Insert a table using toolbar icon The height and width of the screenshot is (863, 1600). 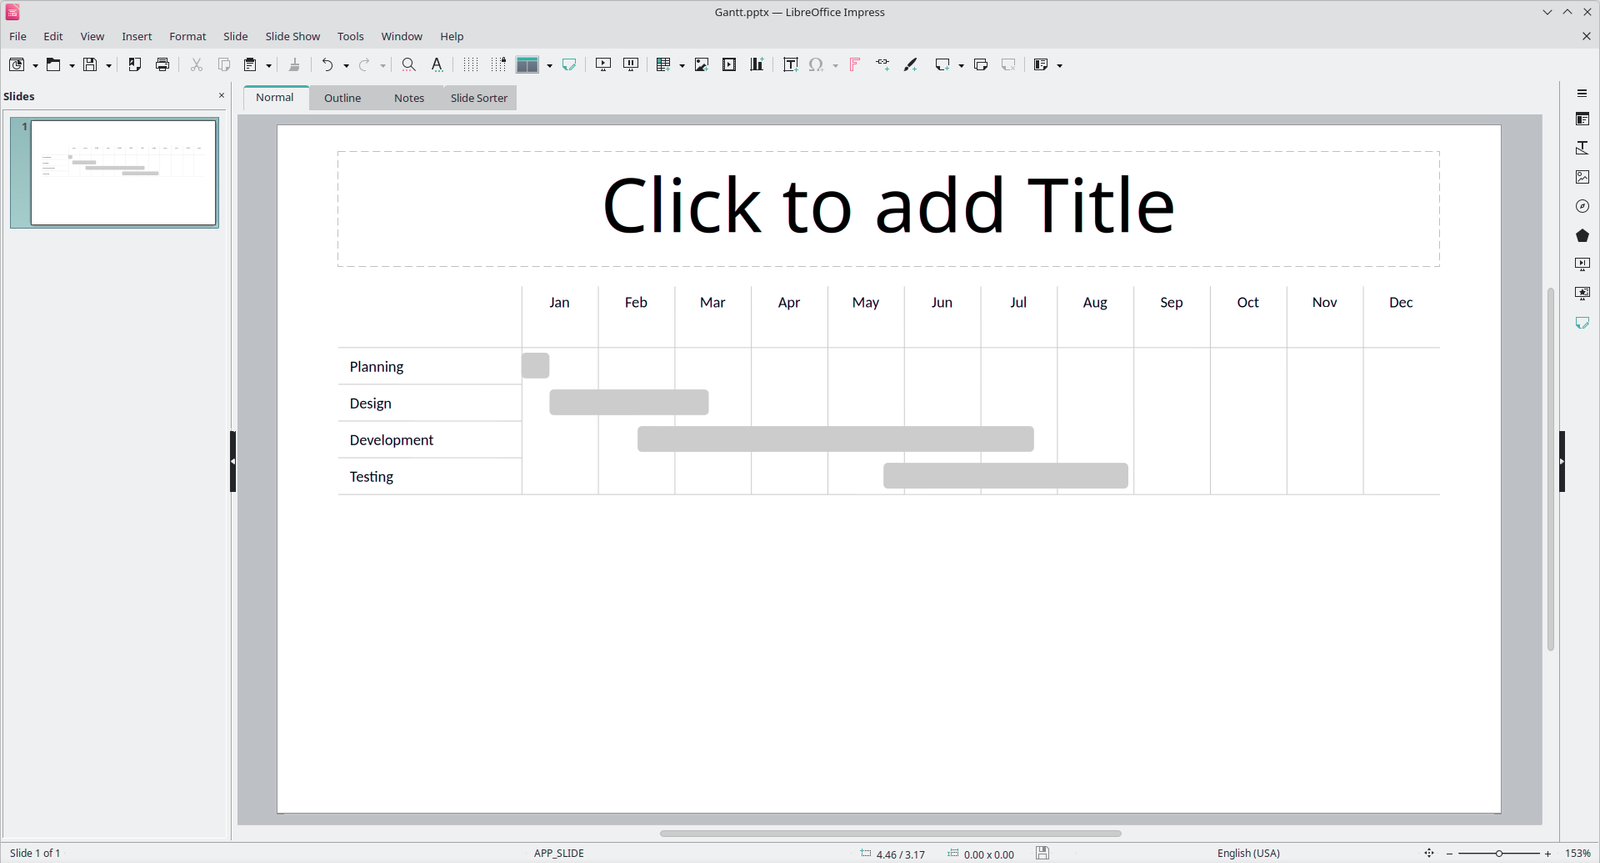[x=663, y=65]
